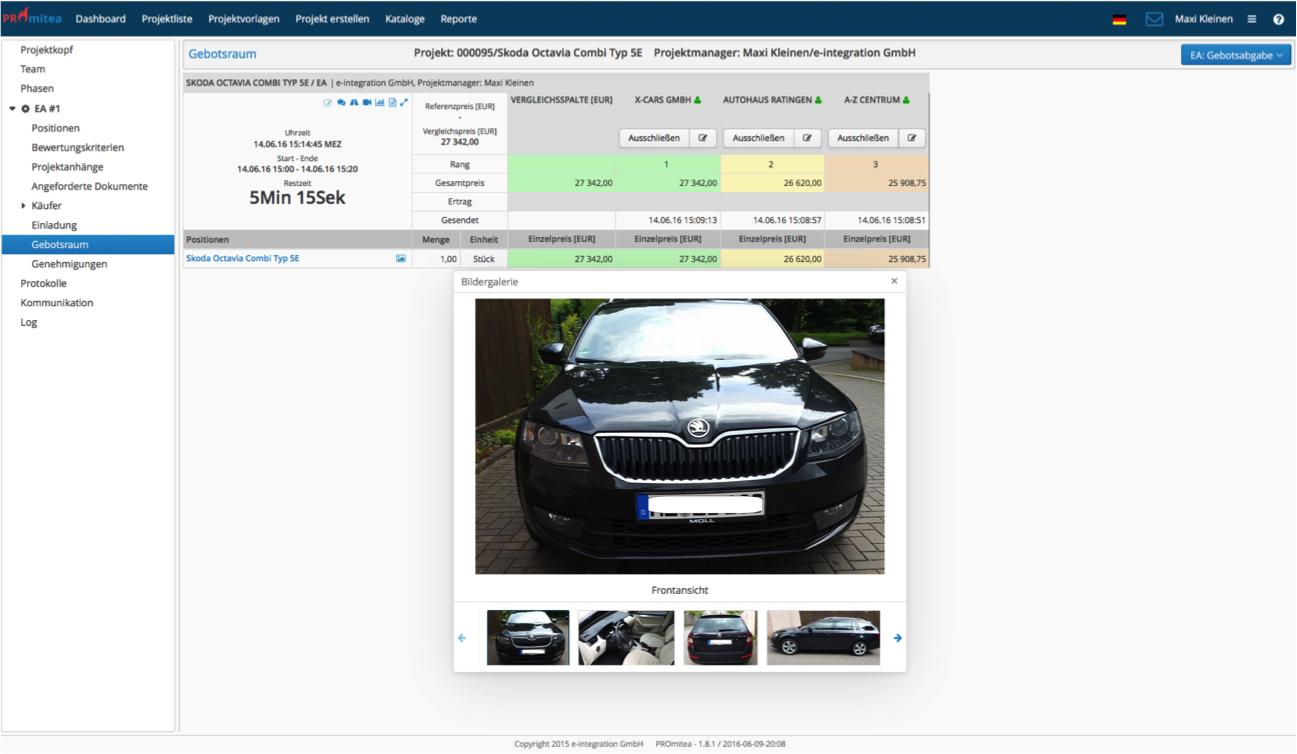1297x754 pixels.
Task: Click edit icon next to X-Cars Ausschließen
Action: point(702,138)
